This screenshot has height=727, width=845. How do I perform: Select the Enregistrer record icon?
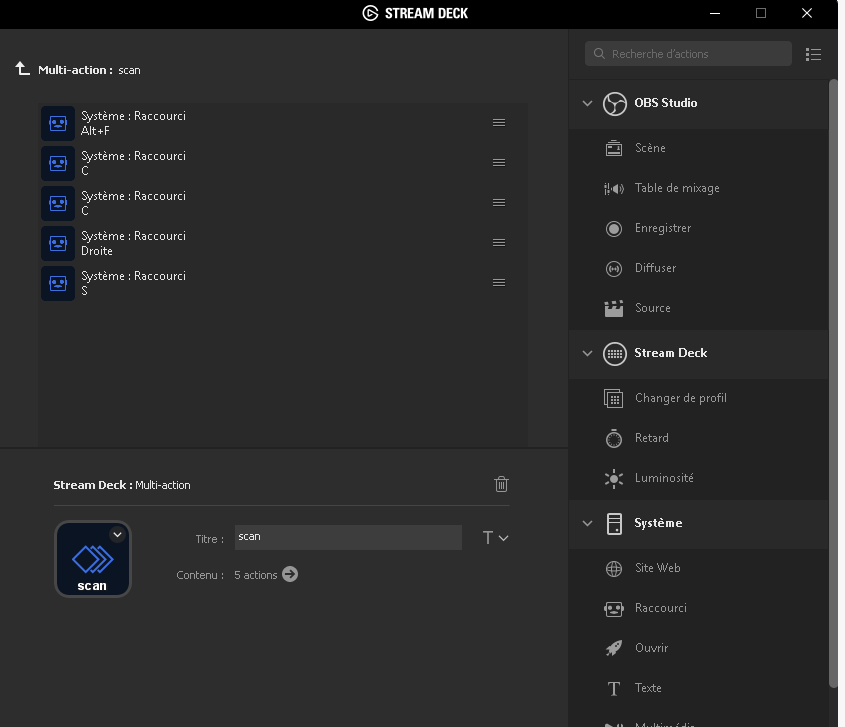point(614,229)
